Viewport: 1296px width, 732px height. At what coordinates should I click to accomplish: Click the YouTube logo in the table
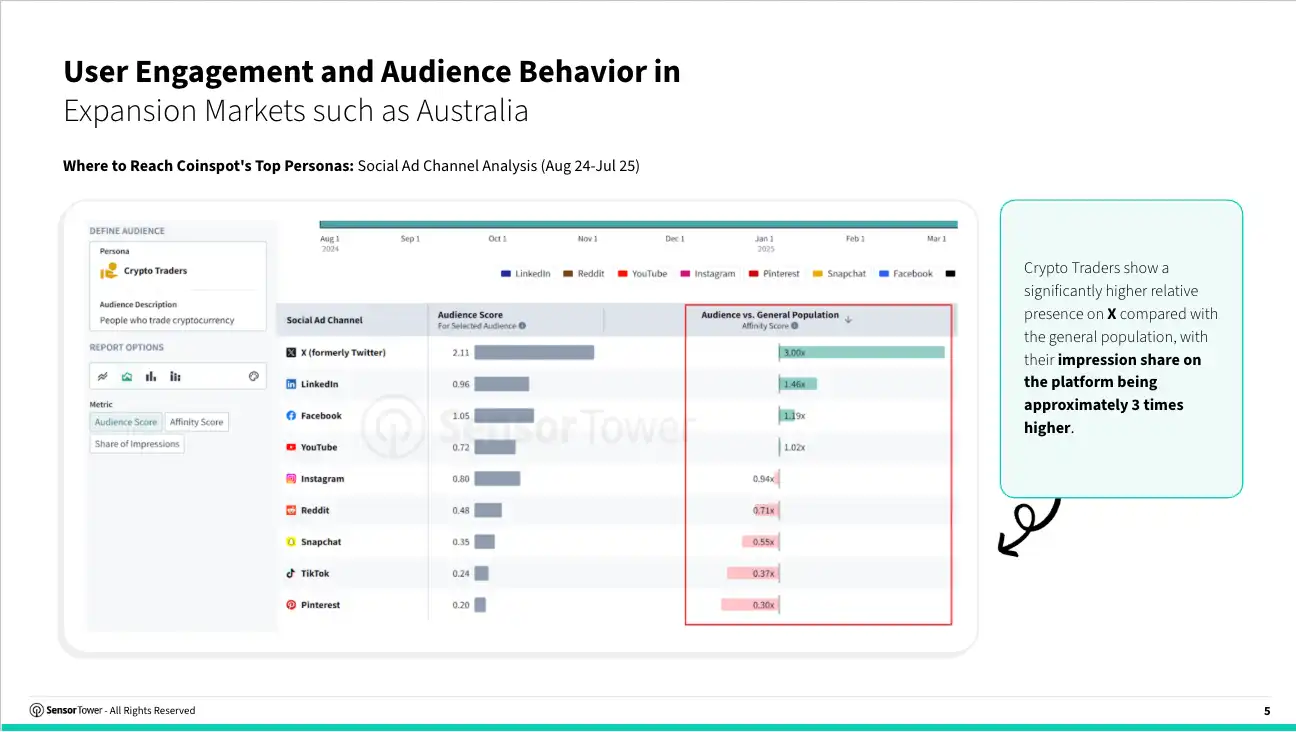(291, 447)
